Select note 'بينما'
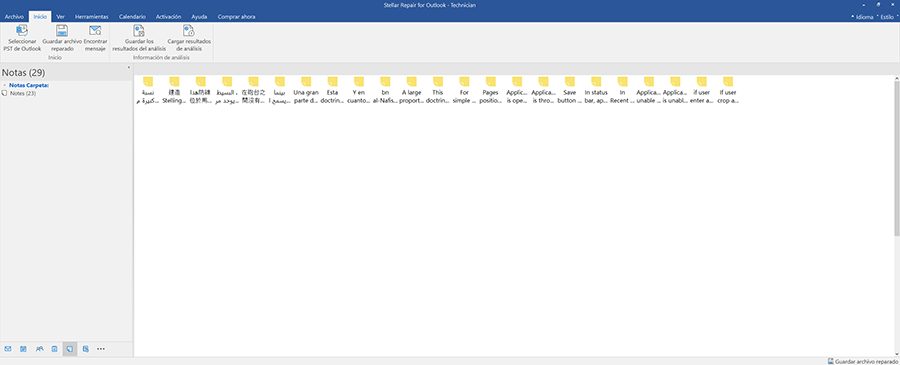The width and height of the screenshot is (900, 365). [x=280, y=90]
